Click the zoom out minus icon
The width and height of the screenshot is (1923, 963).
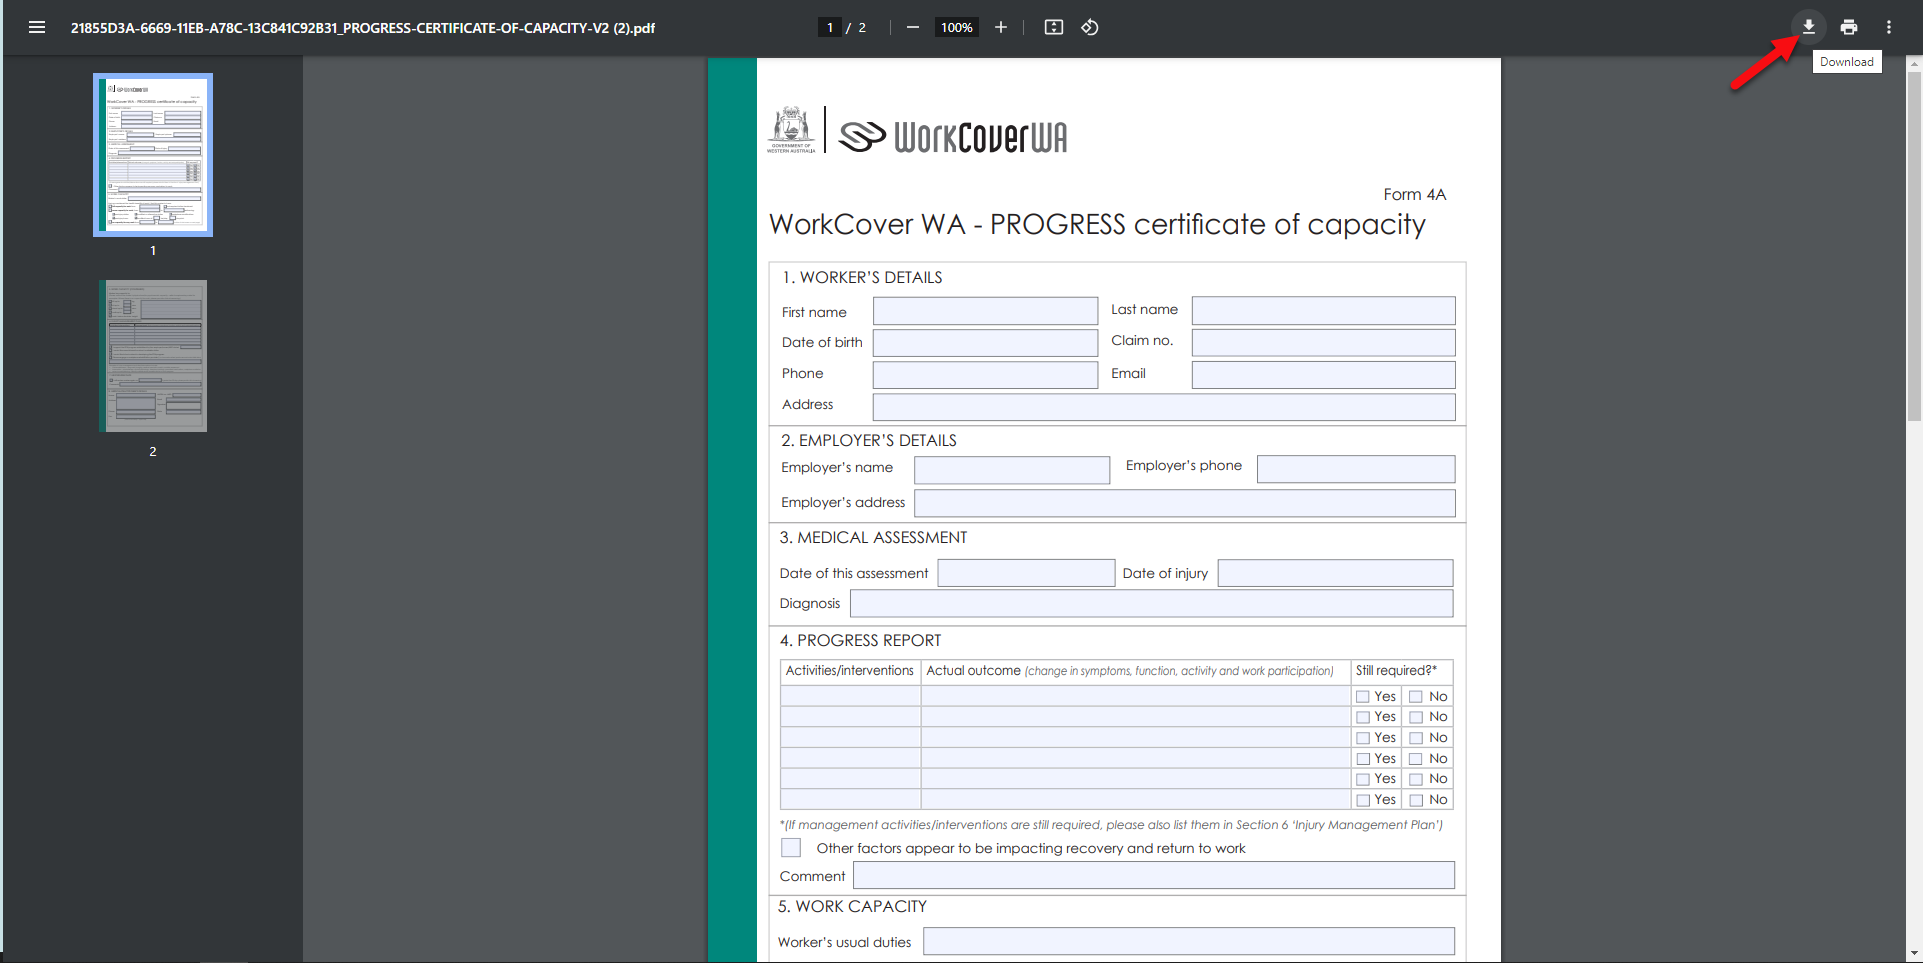click(x=912, y=27)
